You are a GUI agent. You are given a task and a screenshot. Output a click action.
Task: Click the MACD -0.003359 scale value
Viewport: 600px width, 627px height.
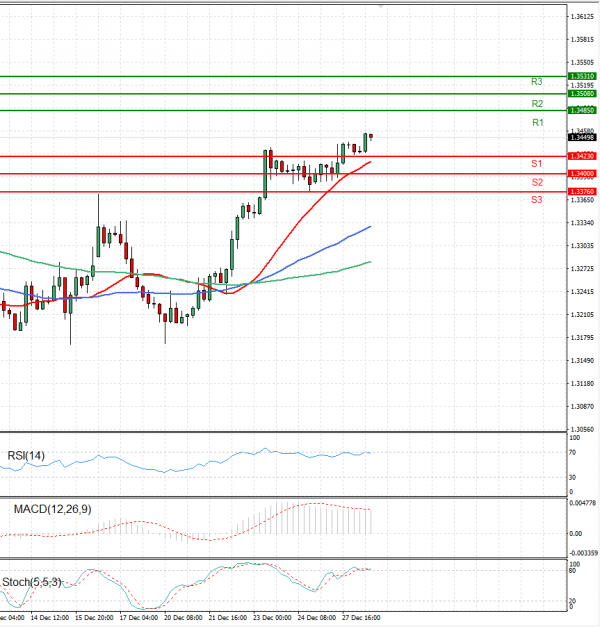point(584,553)
